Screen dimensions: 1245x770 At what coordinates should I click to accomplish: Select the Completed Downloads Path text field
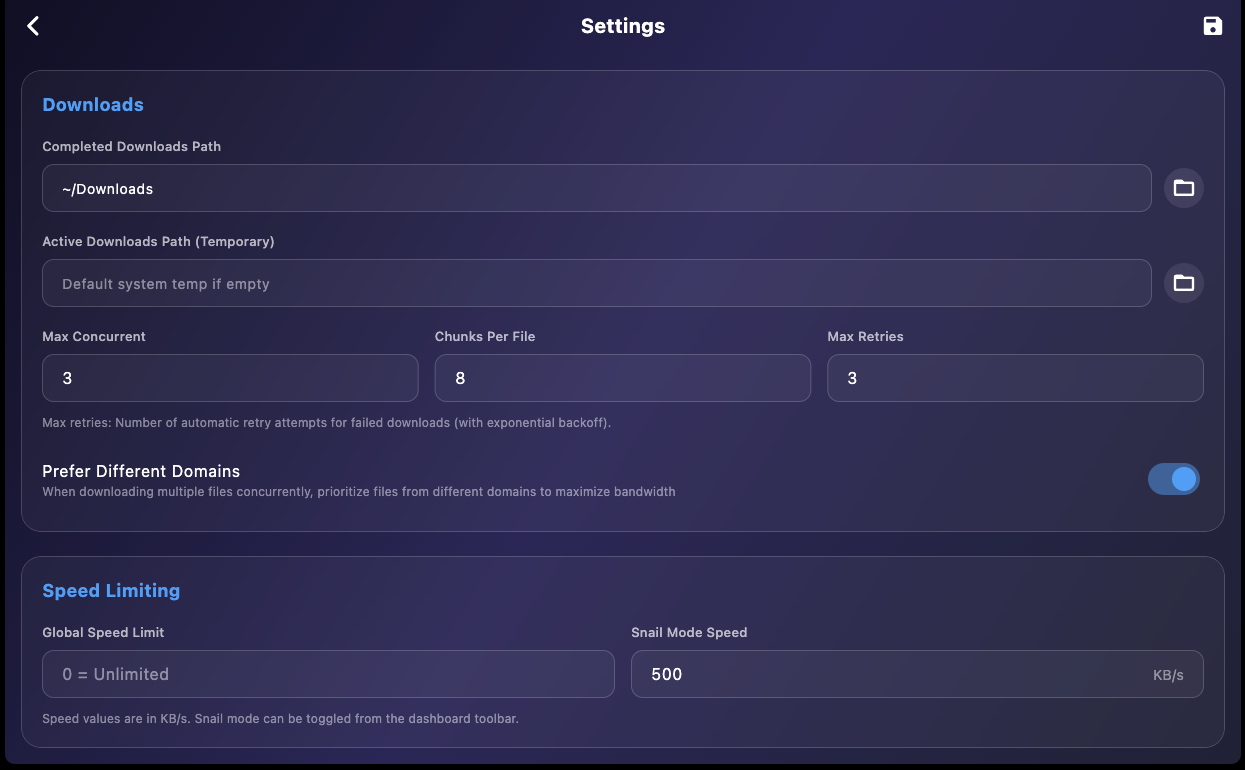(597, 188)
